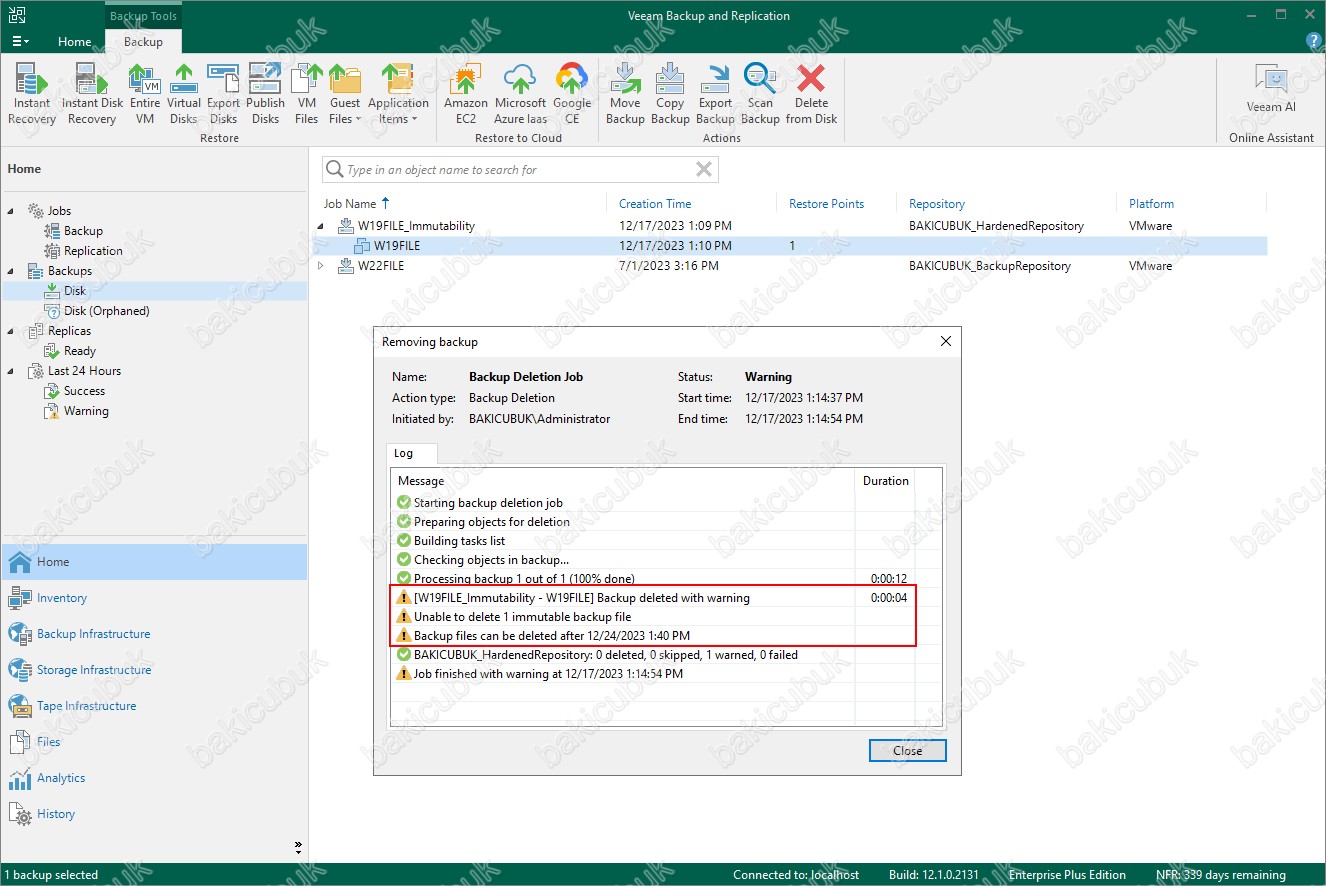The image size is (1326, 886).
Task: Click the Duration column header in log
Action: [886, 481]
